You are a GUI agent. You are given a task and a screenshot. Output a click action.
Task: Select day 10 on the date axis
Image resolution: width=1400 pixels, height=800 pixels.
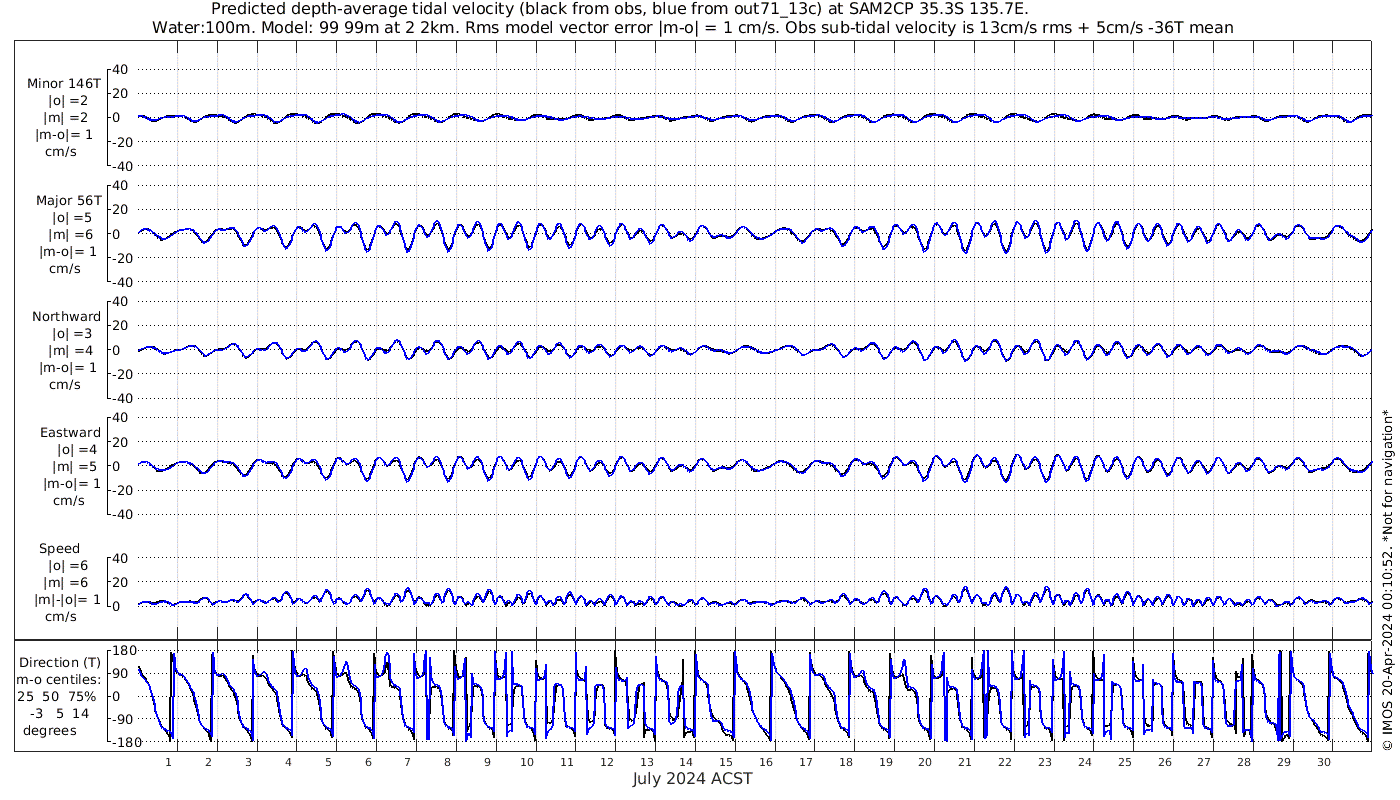coord(527,762)
